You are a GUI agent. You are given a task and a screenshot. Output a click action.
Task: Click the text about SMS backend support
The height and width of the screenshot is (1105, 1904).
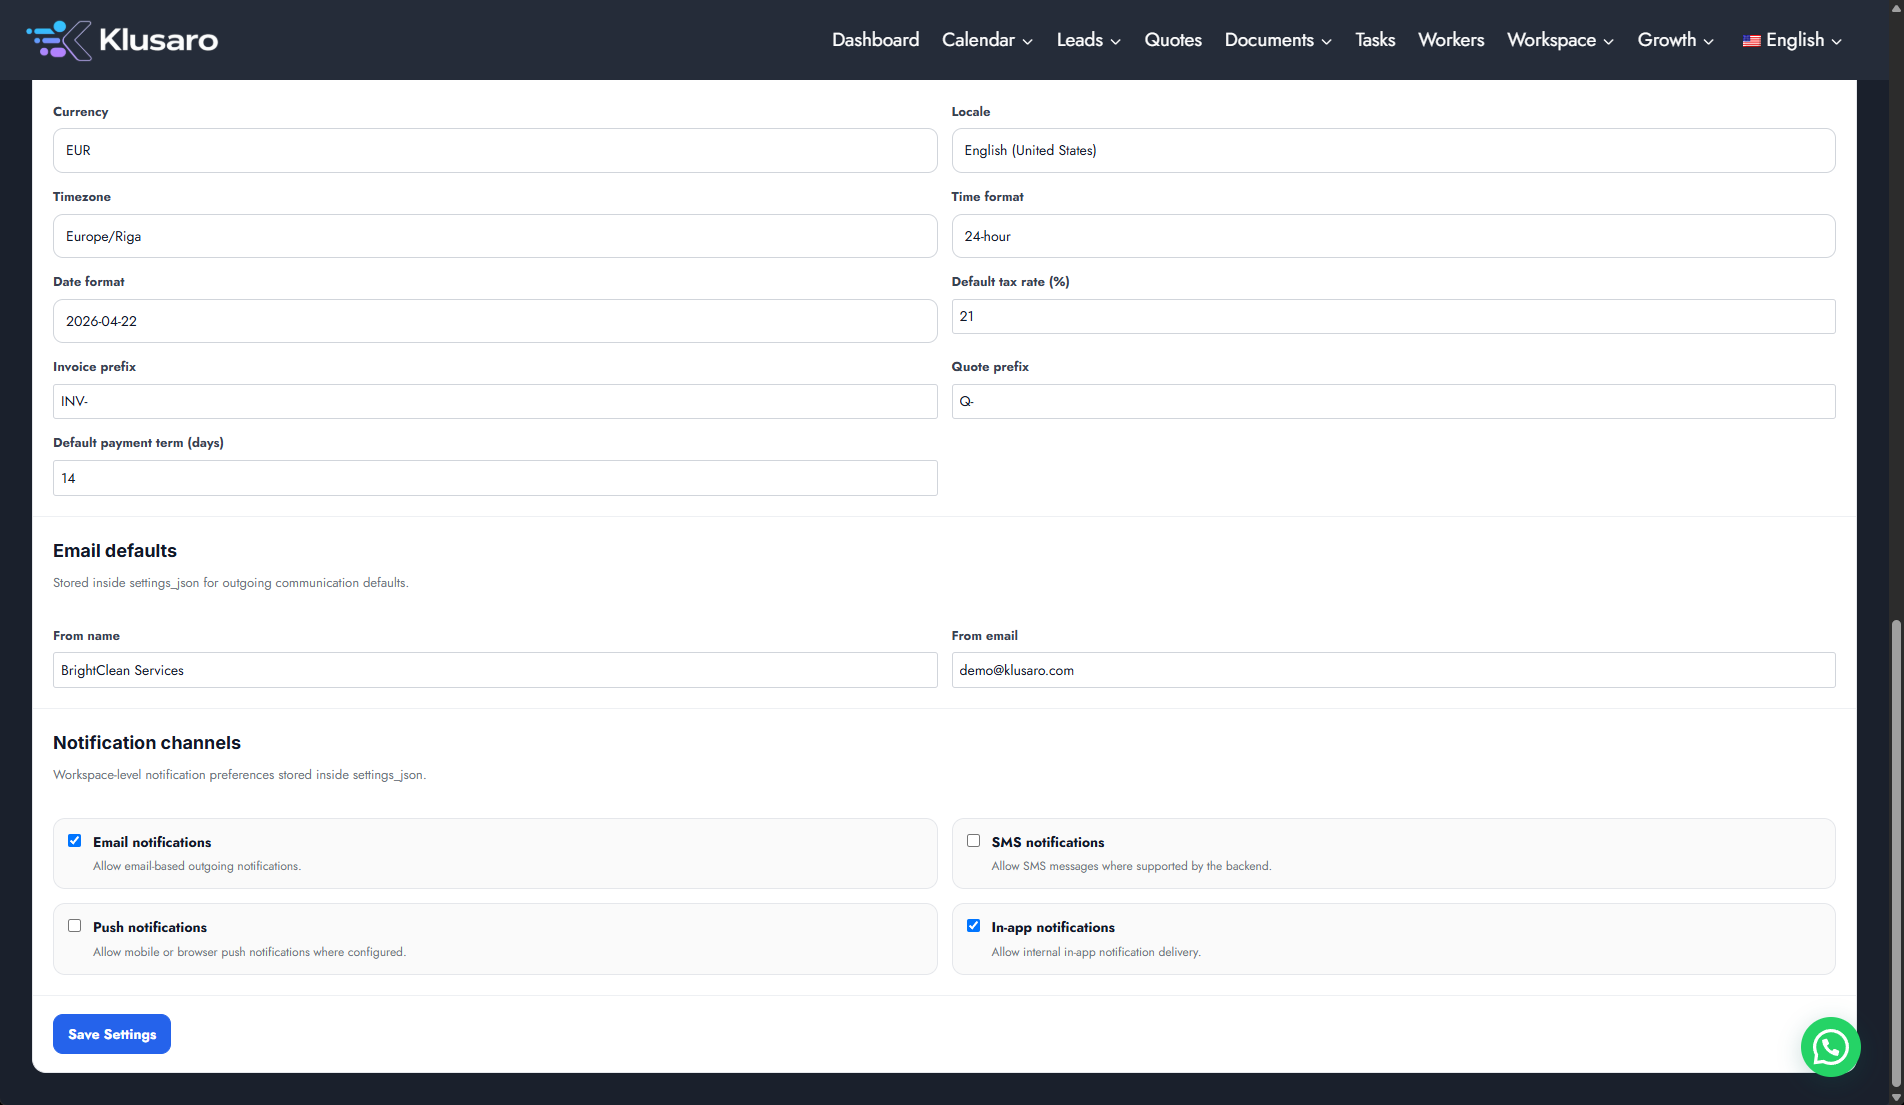tap(1131, 866)
